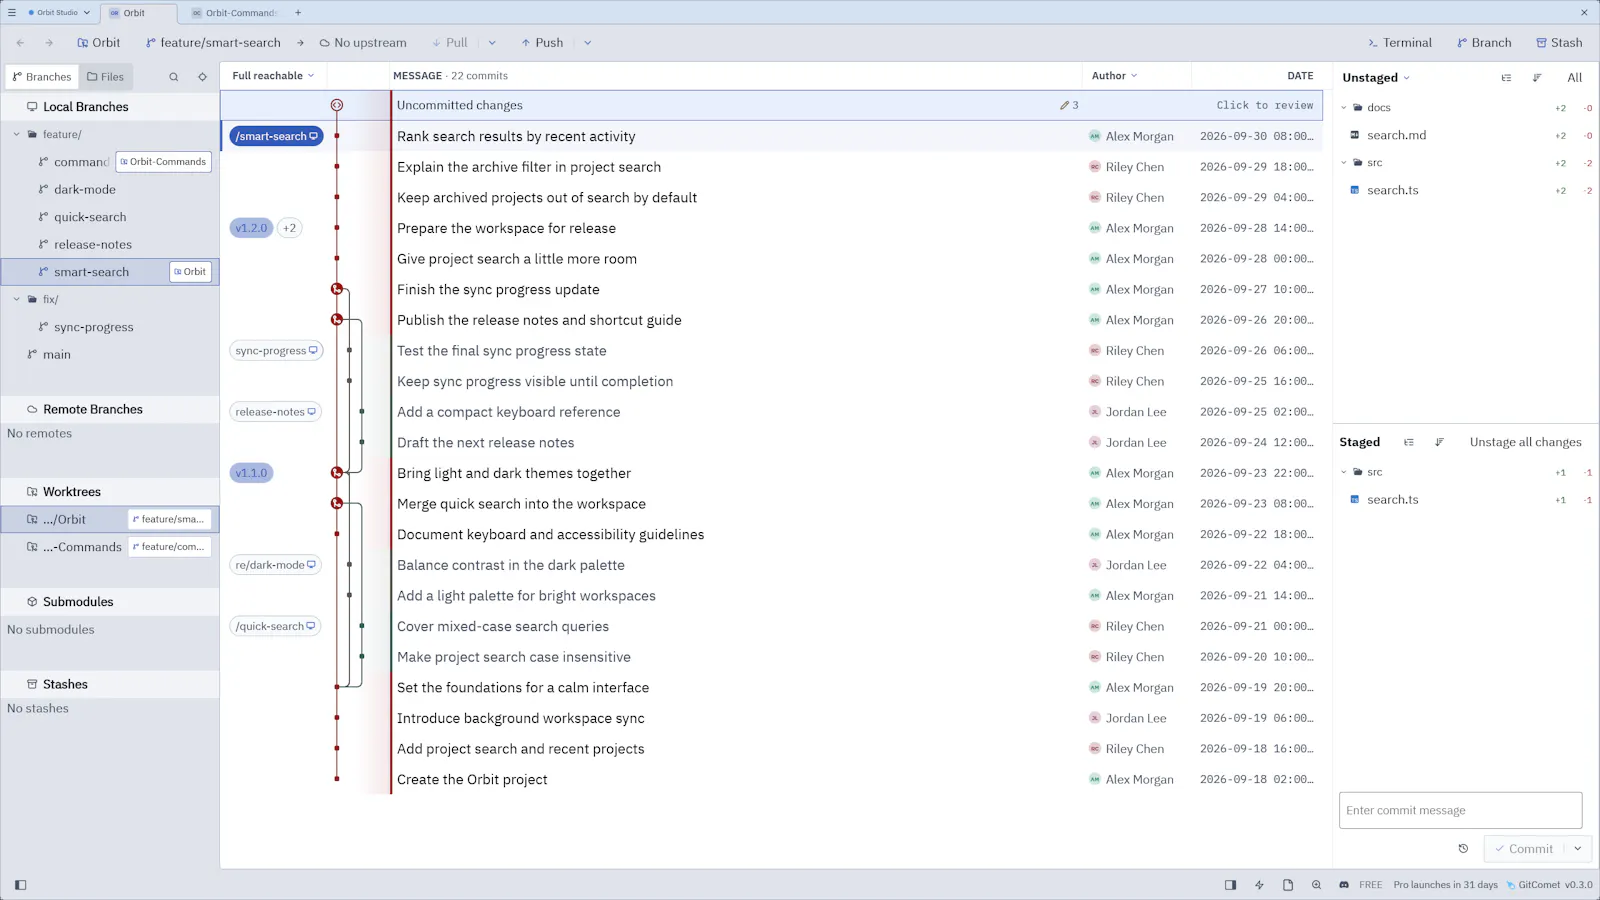Viewport: 1600px width, 900px height.
Task: Click the locate current branch target icon
Action: [x=203, y=77]
